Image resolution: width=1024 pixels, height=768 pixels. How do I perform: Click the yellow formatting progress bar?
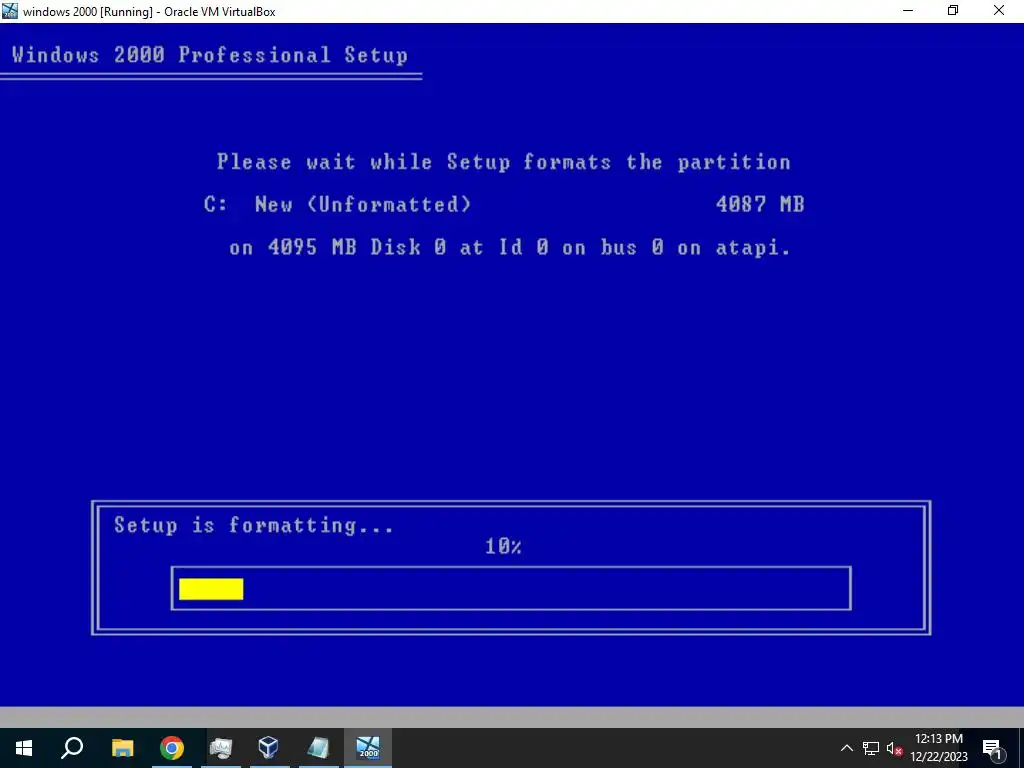211,589
